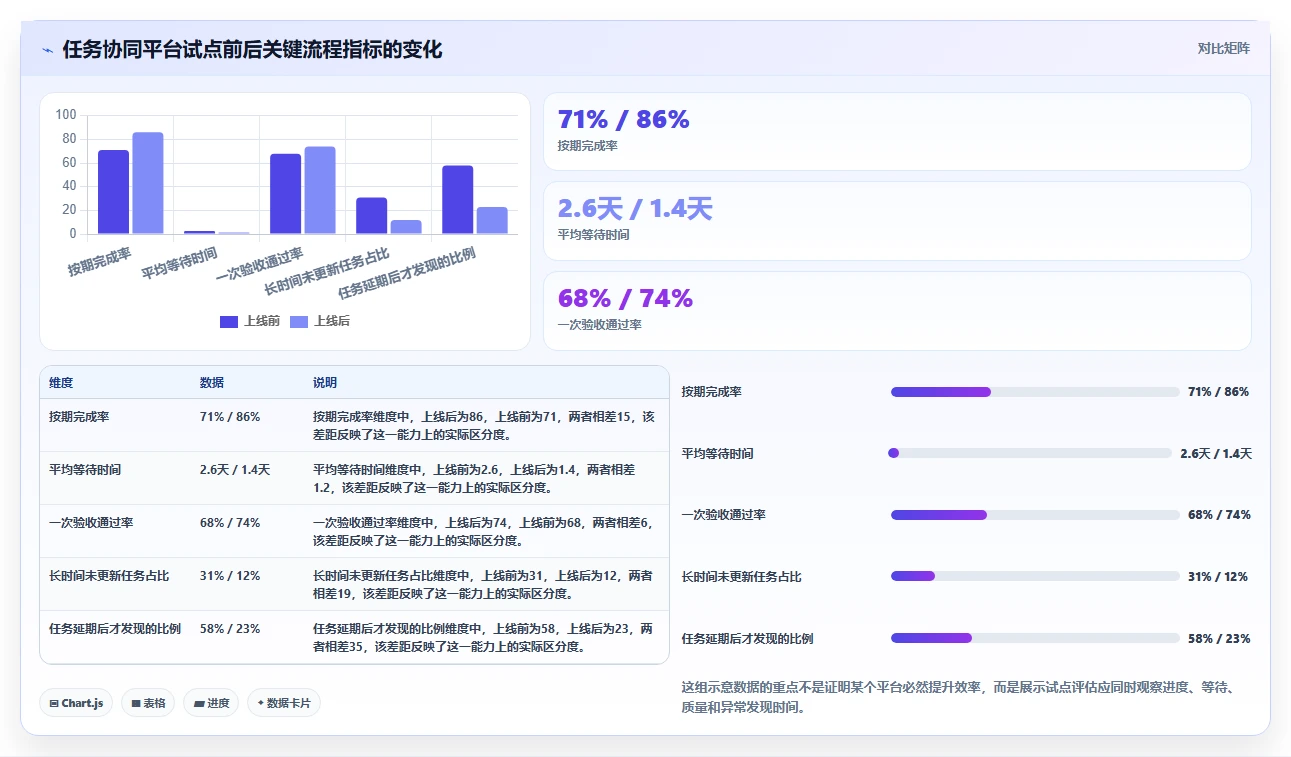This screenshot has width=1291, height=757.
Task: Click the 长时间未更新任务占比 progress bar
Action: [1035, 576]
